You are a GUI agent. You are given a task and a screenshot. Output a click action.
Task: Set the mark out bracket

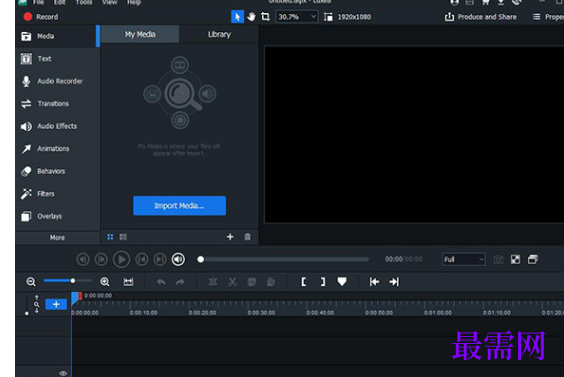click(x=323, y=282)
